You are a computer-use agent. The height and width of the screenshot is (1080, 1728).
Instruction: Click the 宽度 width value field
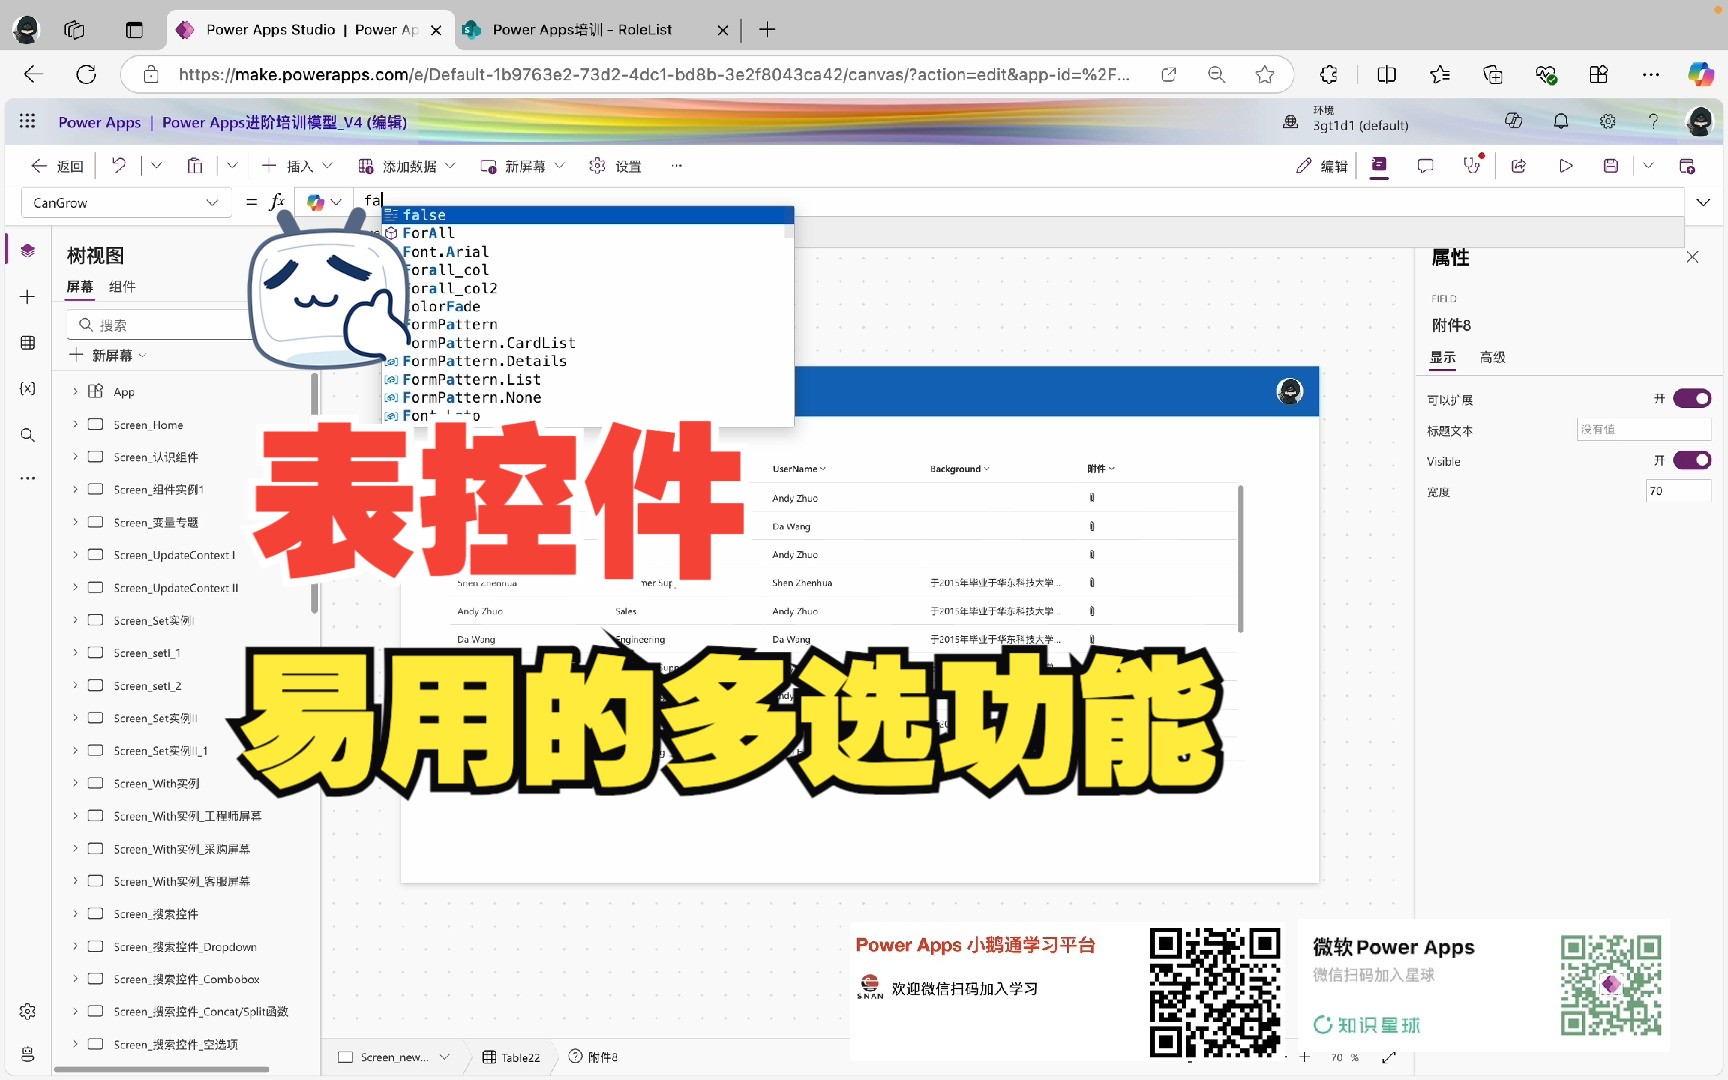[x=1678, y=491]
